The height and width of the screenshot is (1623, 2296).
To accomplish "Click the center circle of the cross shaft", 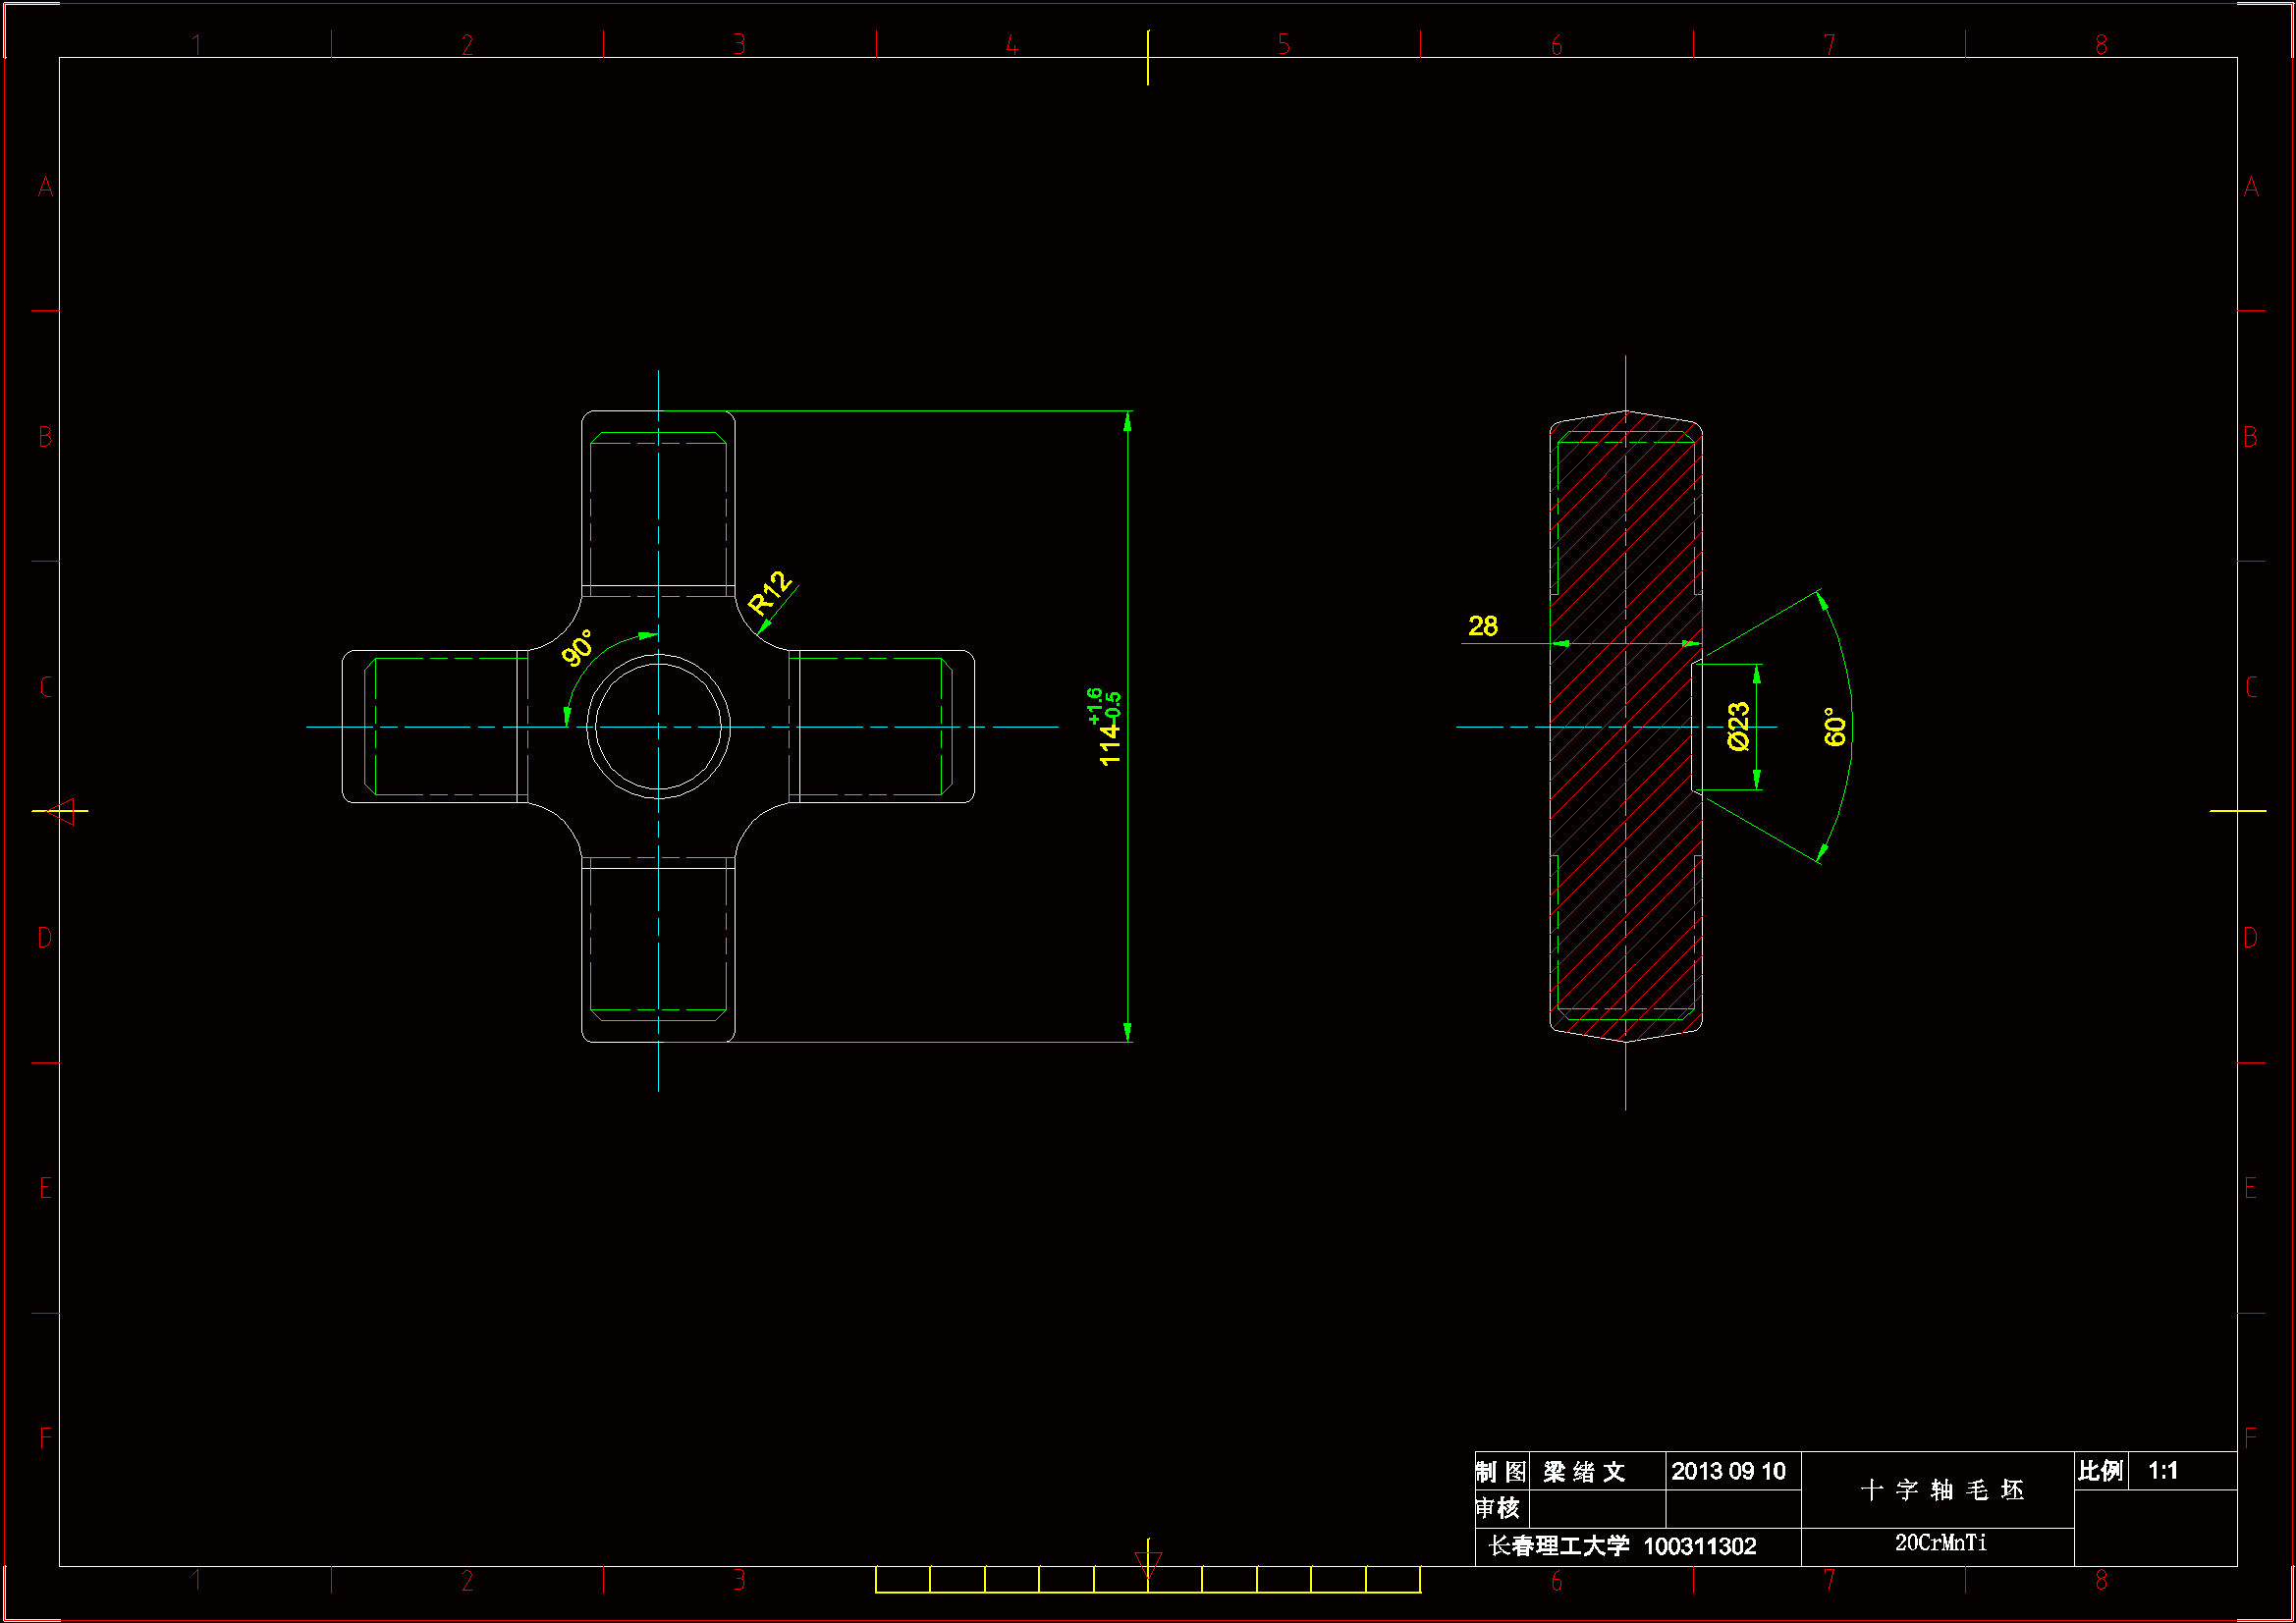I will (x=658, y=727).
